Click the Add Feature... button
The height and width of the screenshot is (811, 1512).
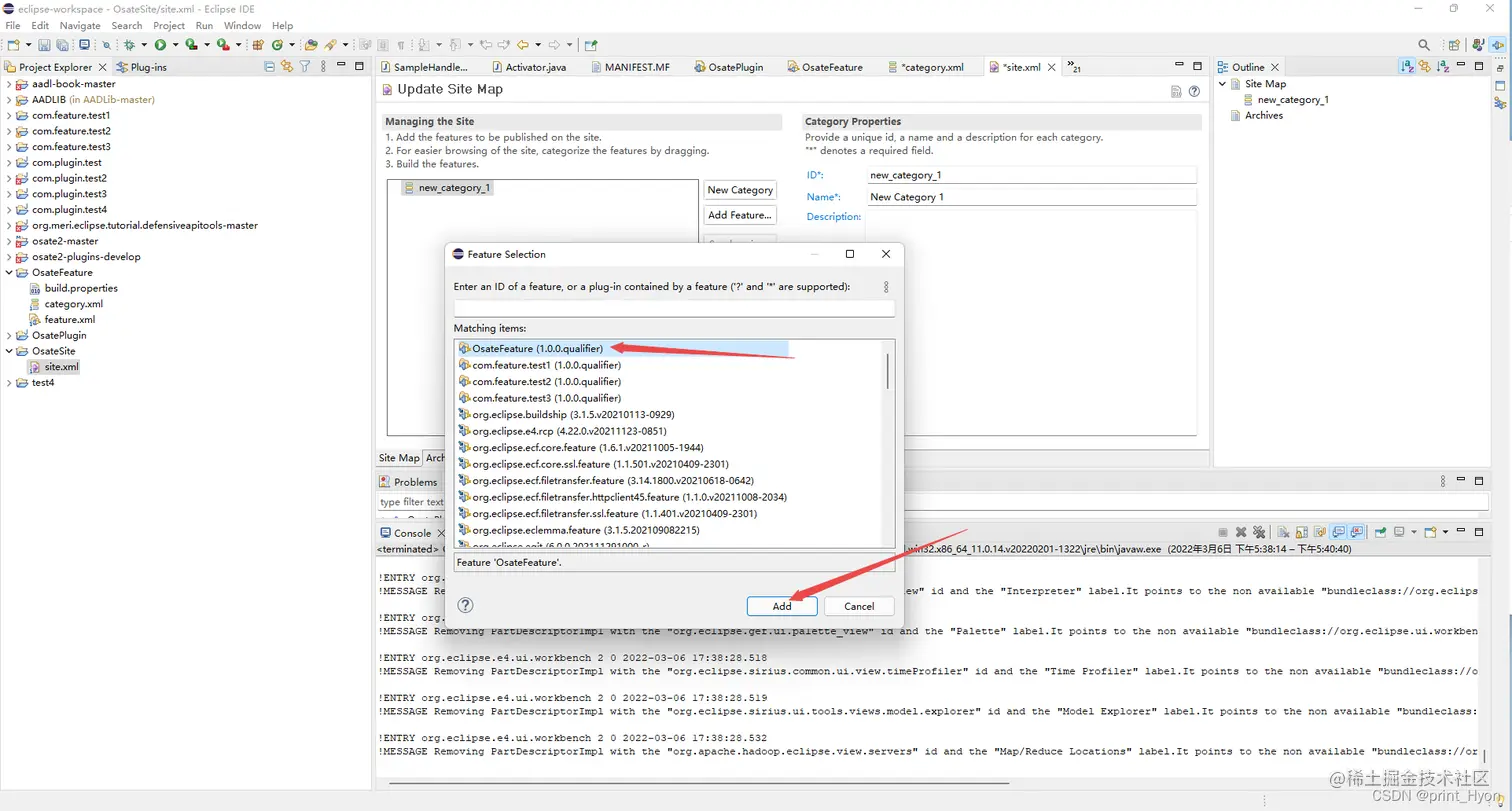coord(740,215)
